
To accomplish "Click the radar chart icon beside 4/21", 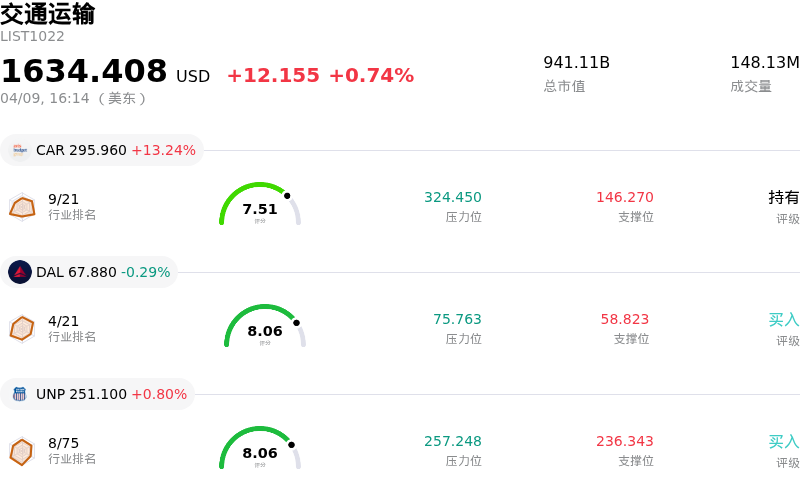I will pos(22,328).
